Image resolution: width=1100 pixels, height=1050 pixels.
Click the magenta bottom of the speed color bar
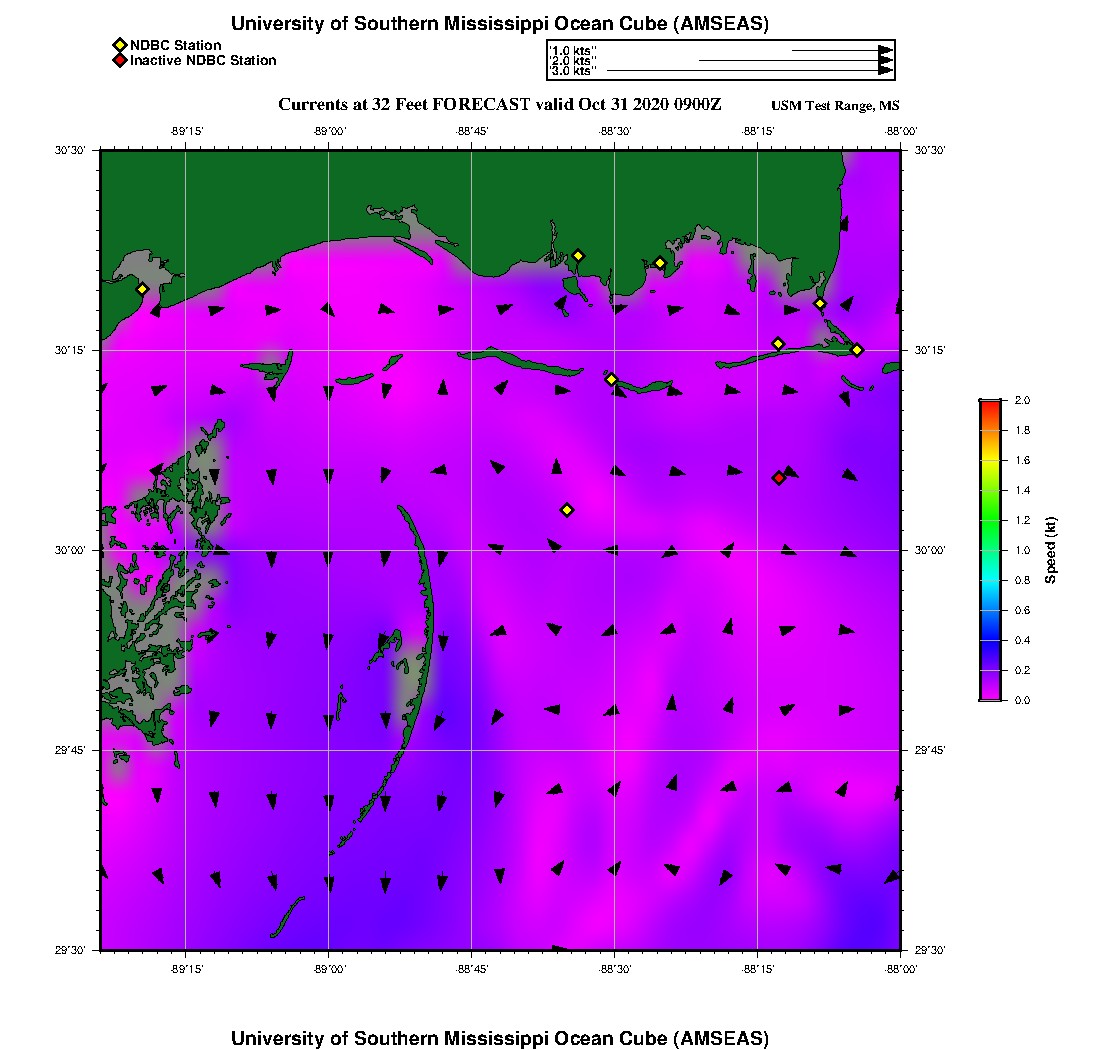(x=990, y=694)
